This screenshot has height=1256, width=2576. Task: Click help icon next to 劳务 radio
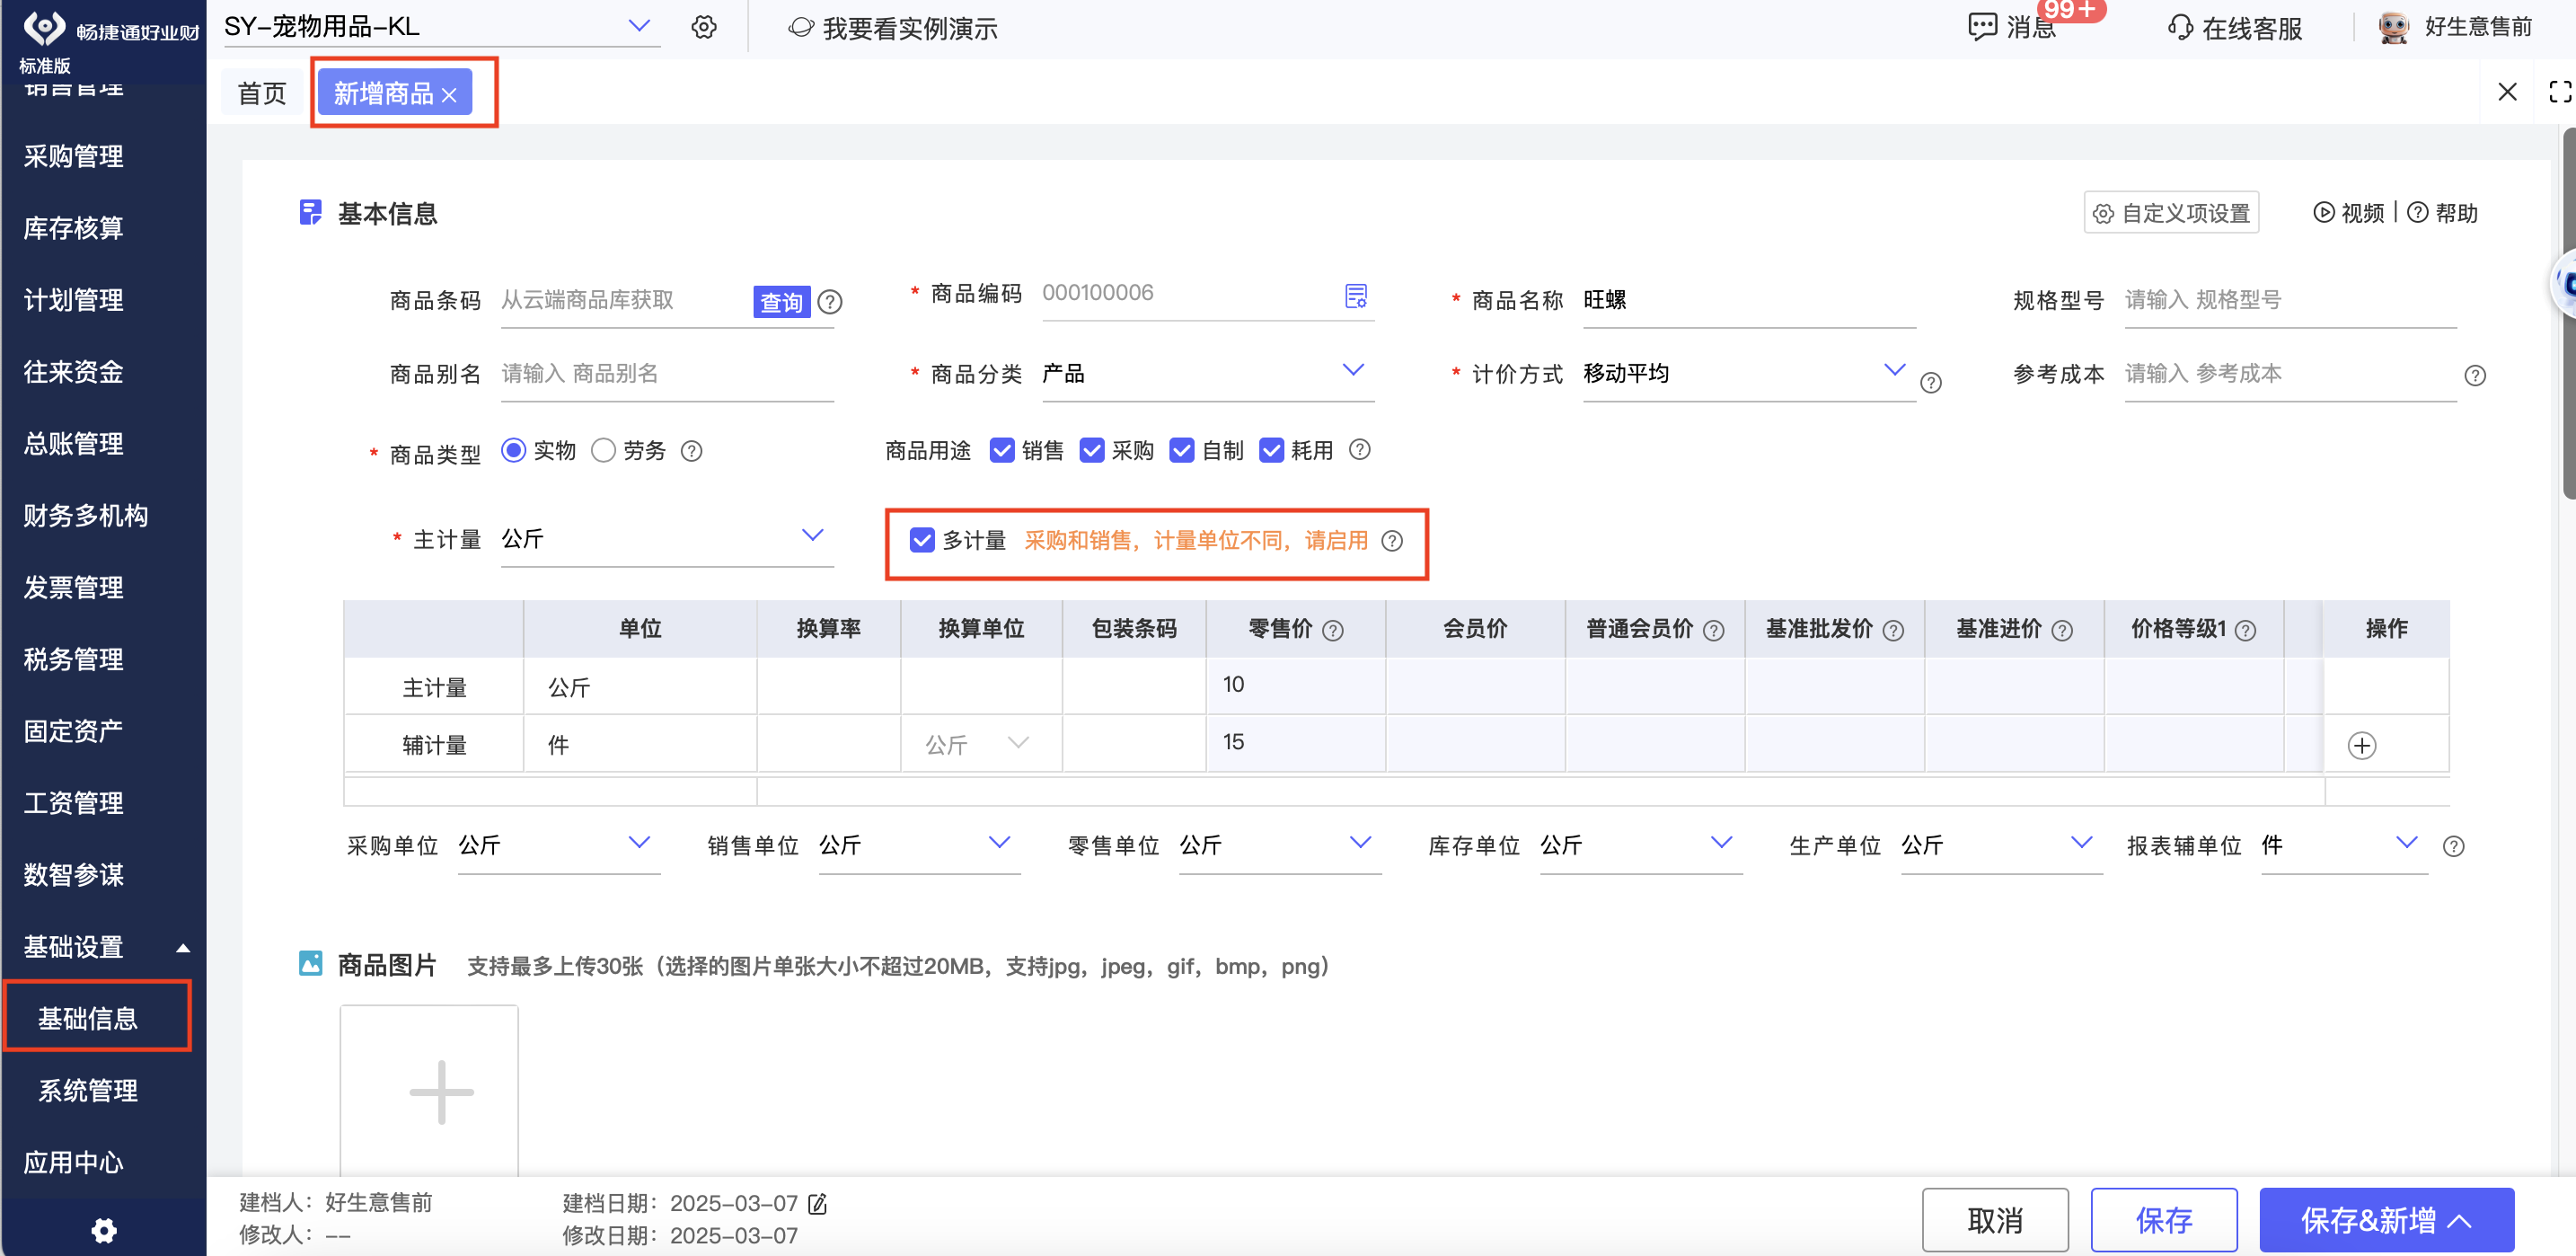(691, 451)
